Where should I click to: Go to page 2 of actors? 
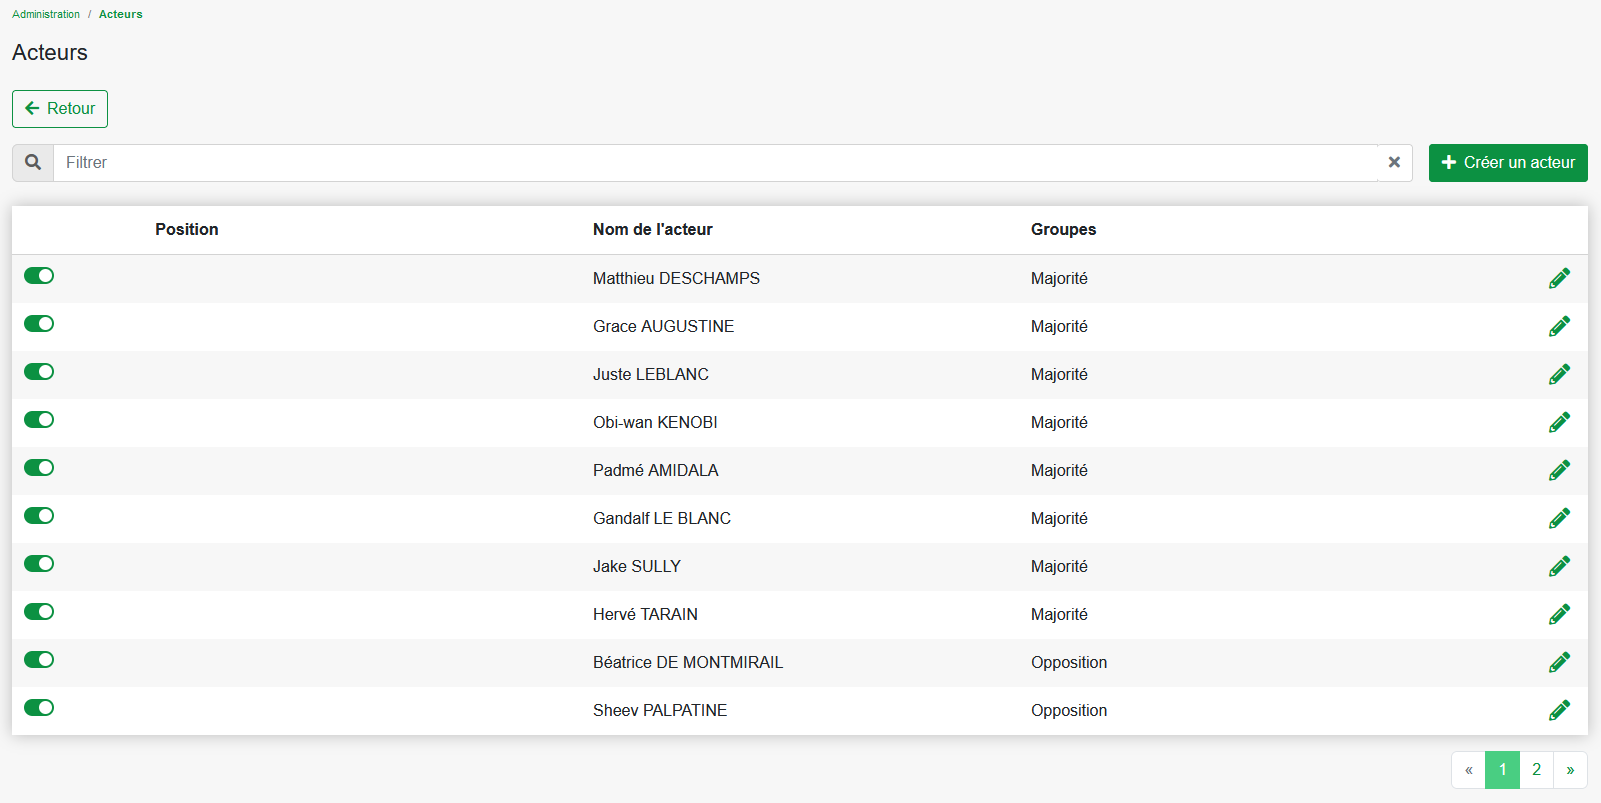1536,770
